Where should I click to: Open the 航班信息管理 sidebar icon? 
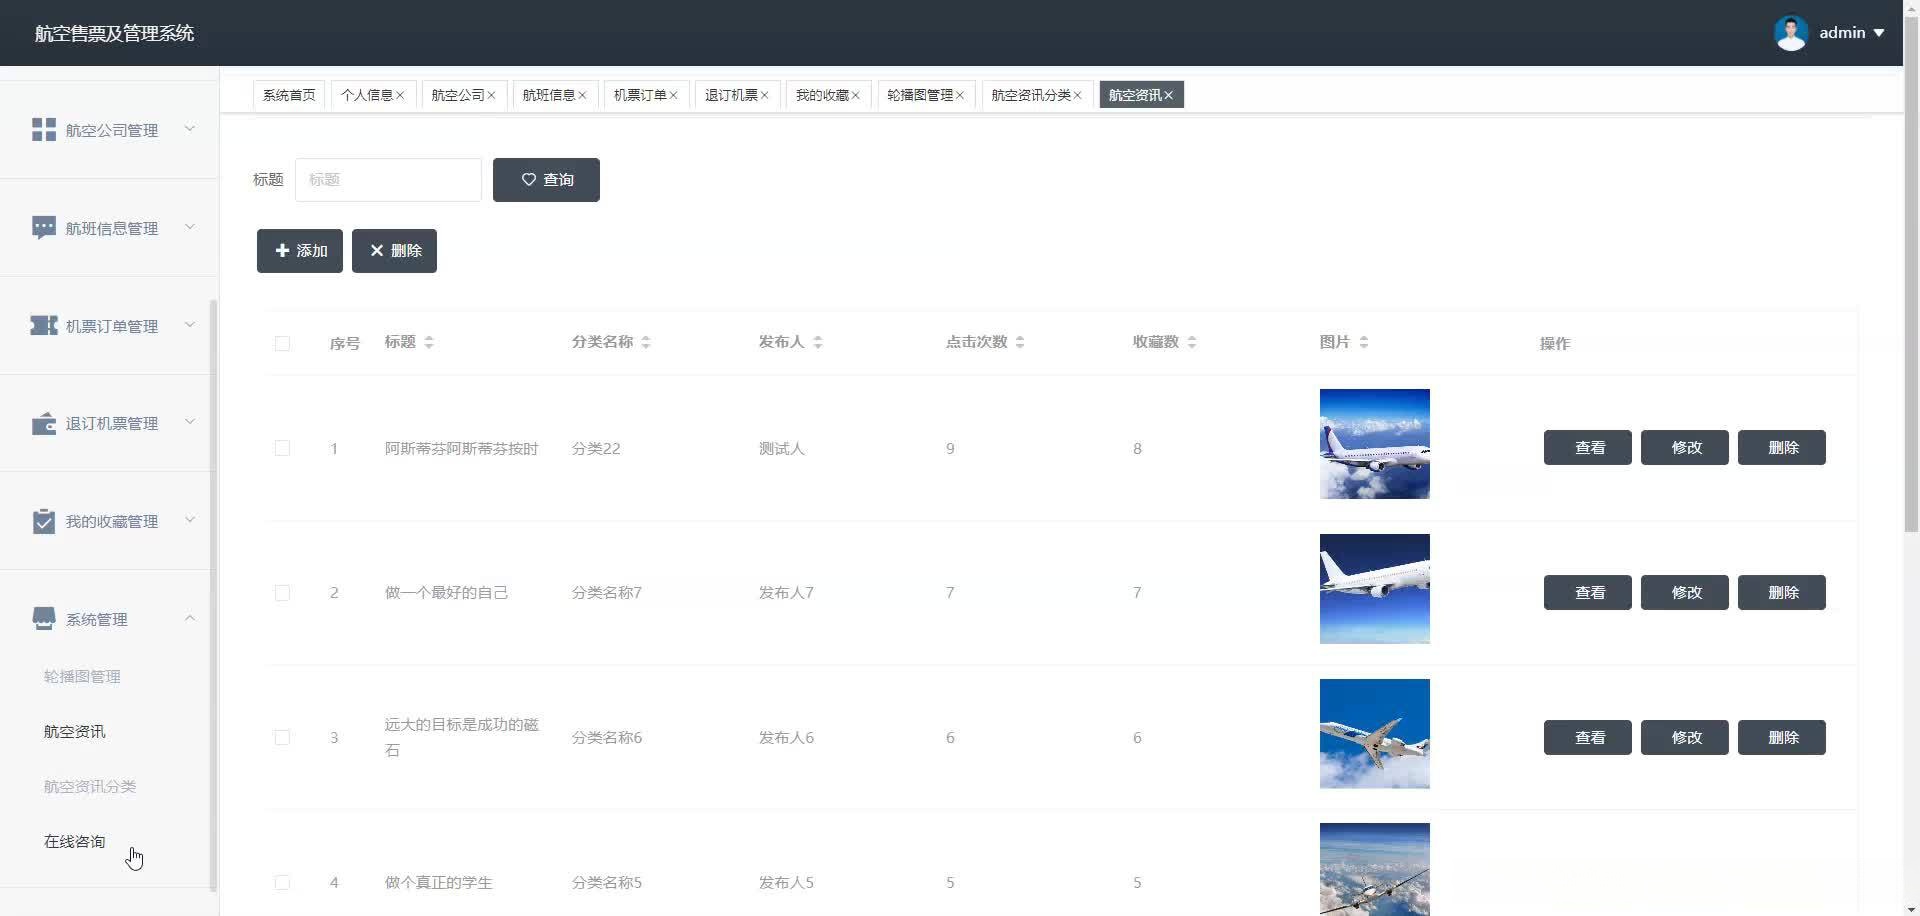pos(44,227)
